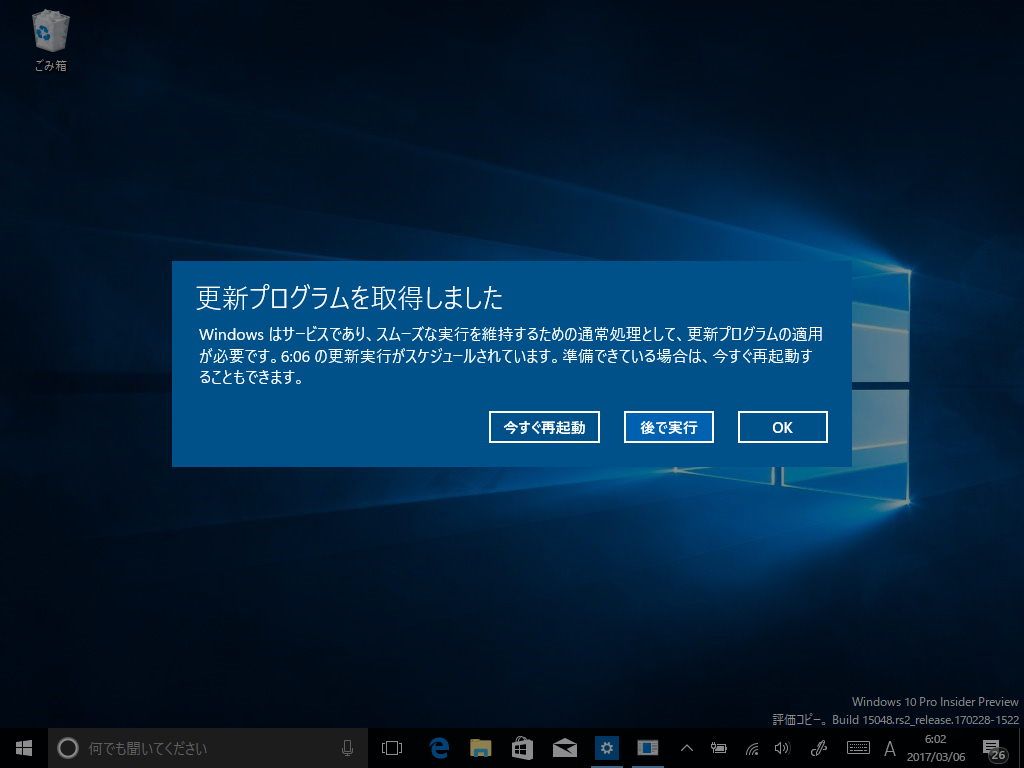Expand hidden tray icons with the chevron
The height and width of the screenshot is (768, 1024).
pos(686,747)
